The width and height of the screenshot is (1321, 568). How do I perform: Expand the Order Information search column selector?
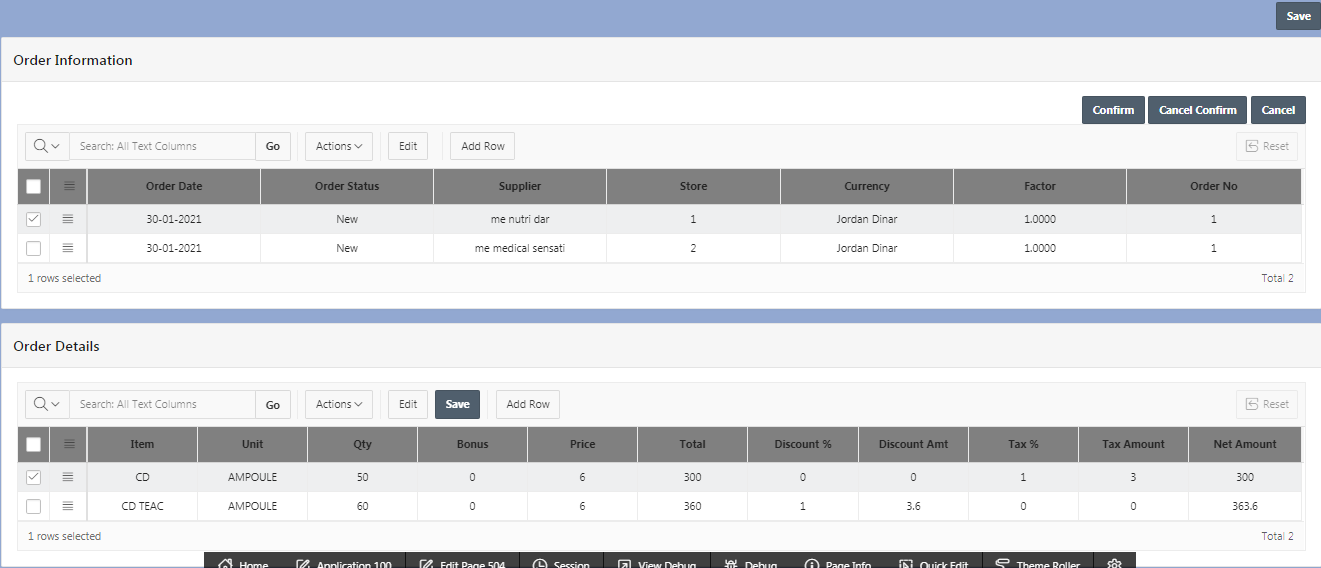point(47,146)
